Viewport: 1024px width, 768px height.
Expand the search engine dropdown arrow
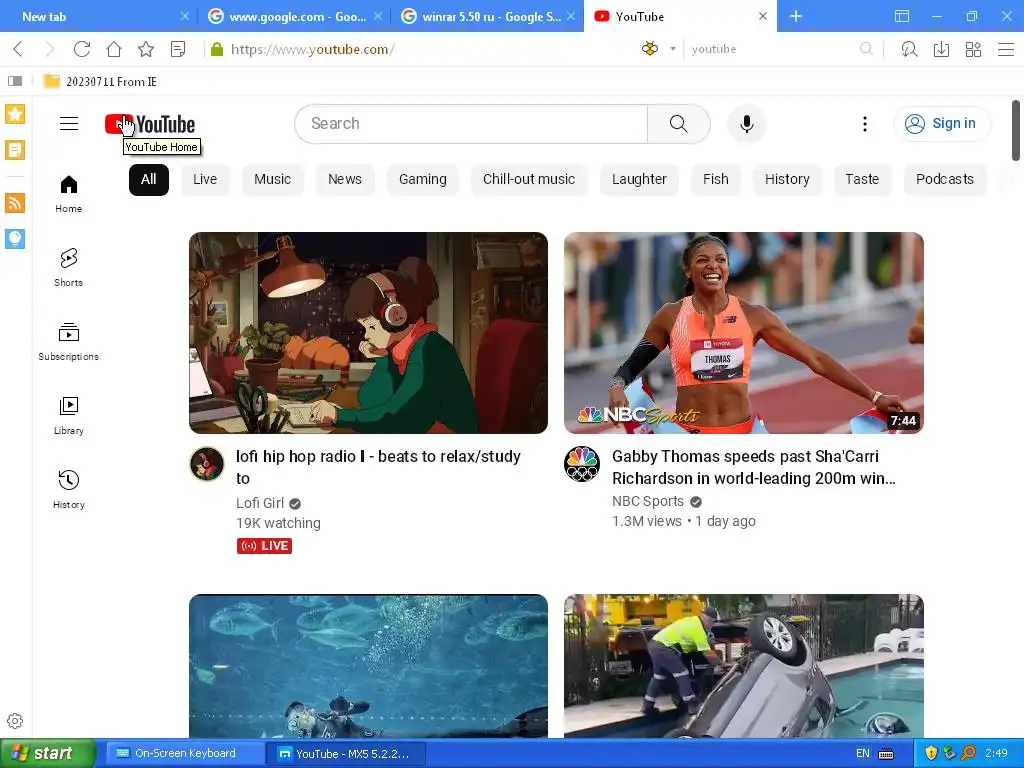tap(673, 49)
